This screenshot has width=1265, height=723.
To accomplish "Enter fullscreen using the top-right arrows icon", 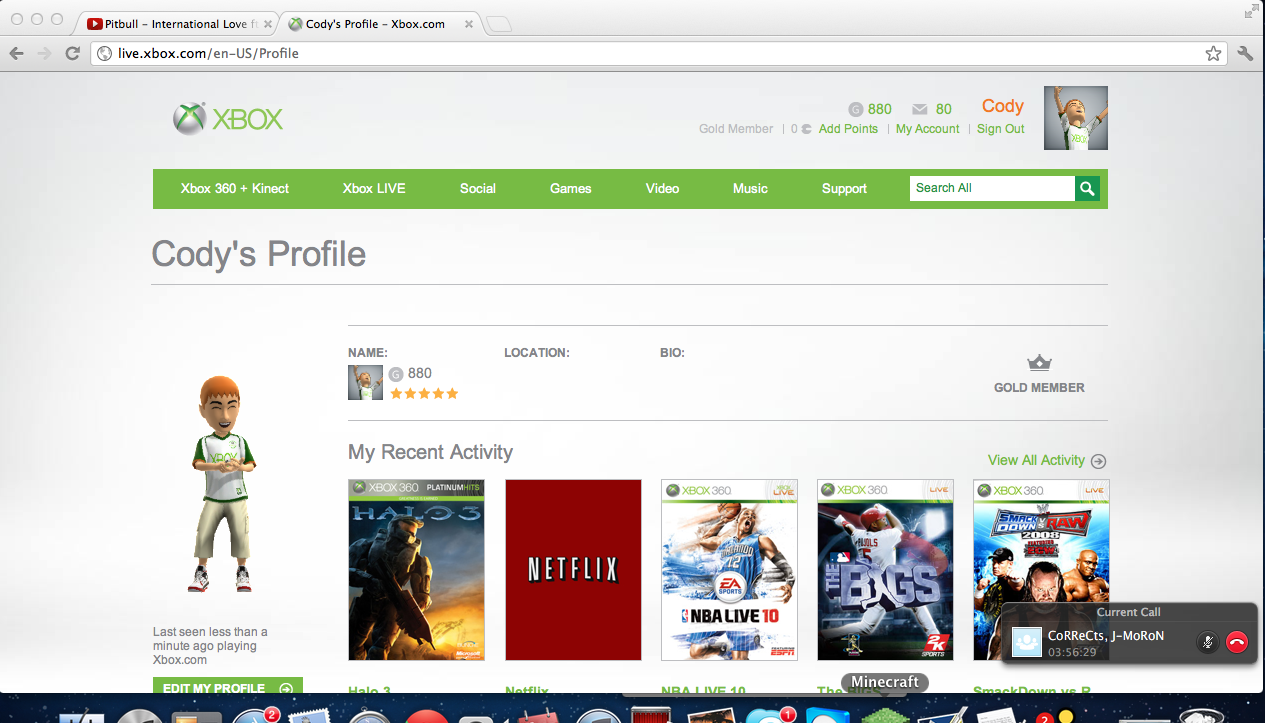I will pos(1251,11).
